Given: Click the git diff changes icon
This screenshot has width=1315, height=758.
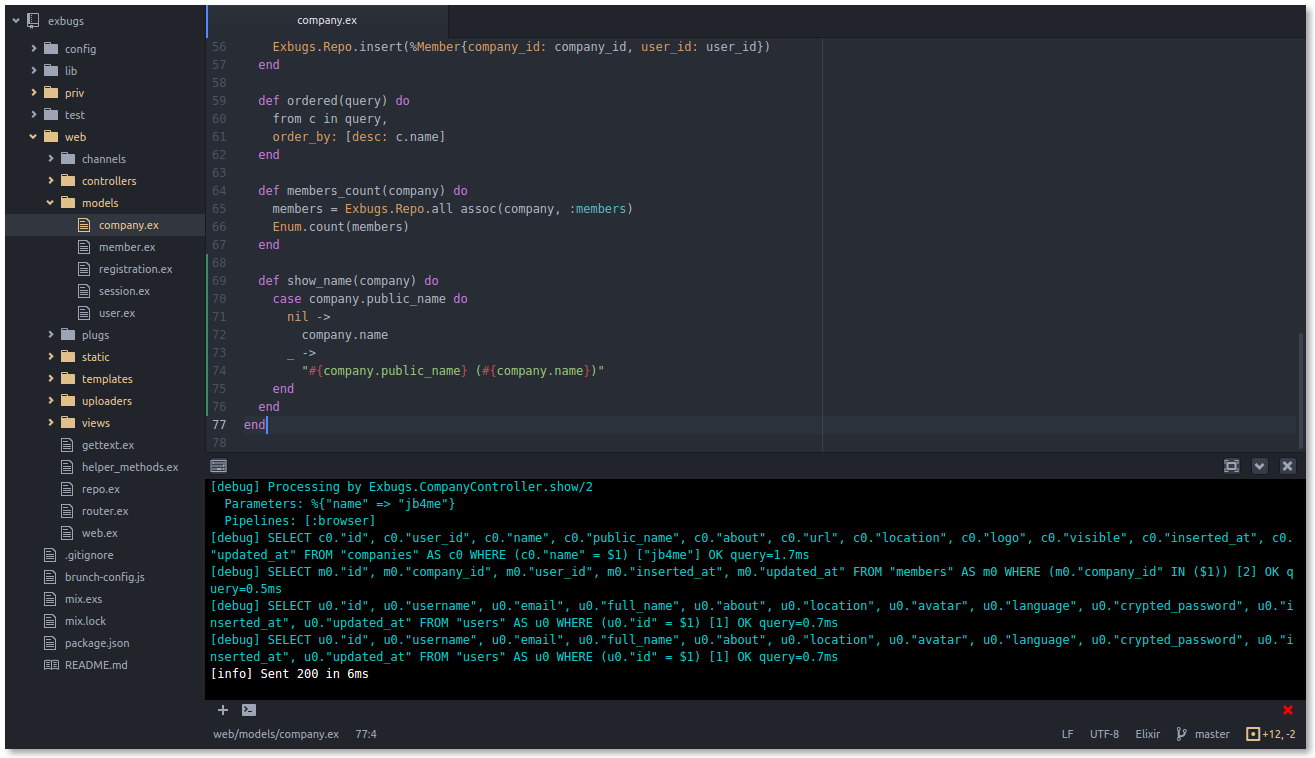Looking at the screenshot, I should coord(1253,734).
